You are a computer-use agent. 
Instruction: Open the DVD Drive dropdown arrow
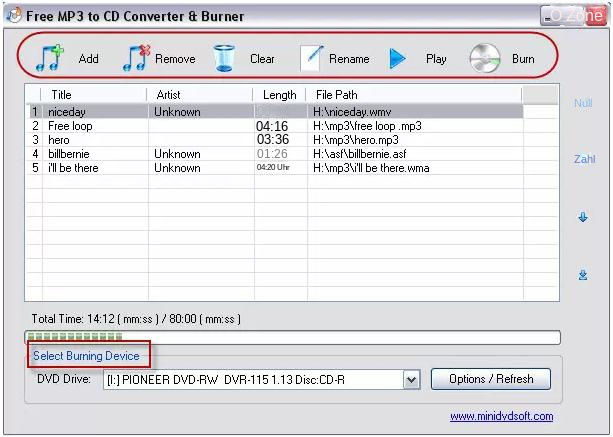click(412, 380)
